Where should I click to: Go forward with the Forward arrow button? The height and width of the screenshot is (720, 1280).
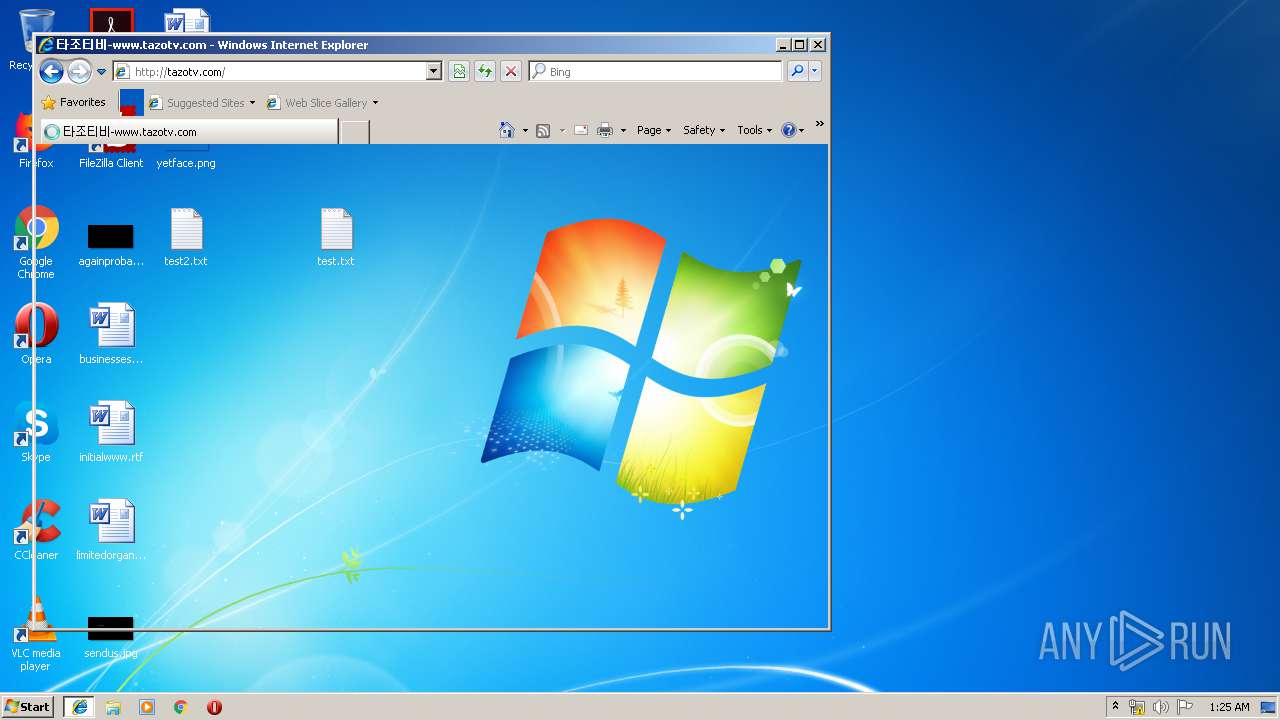point(79,71)
